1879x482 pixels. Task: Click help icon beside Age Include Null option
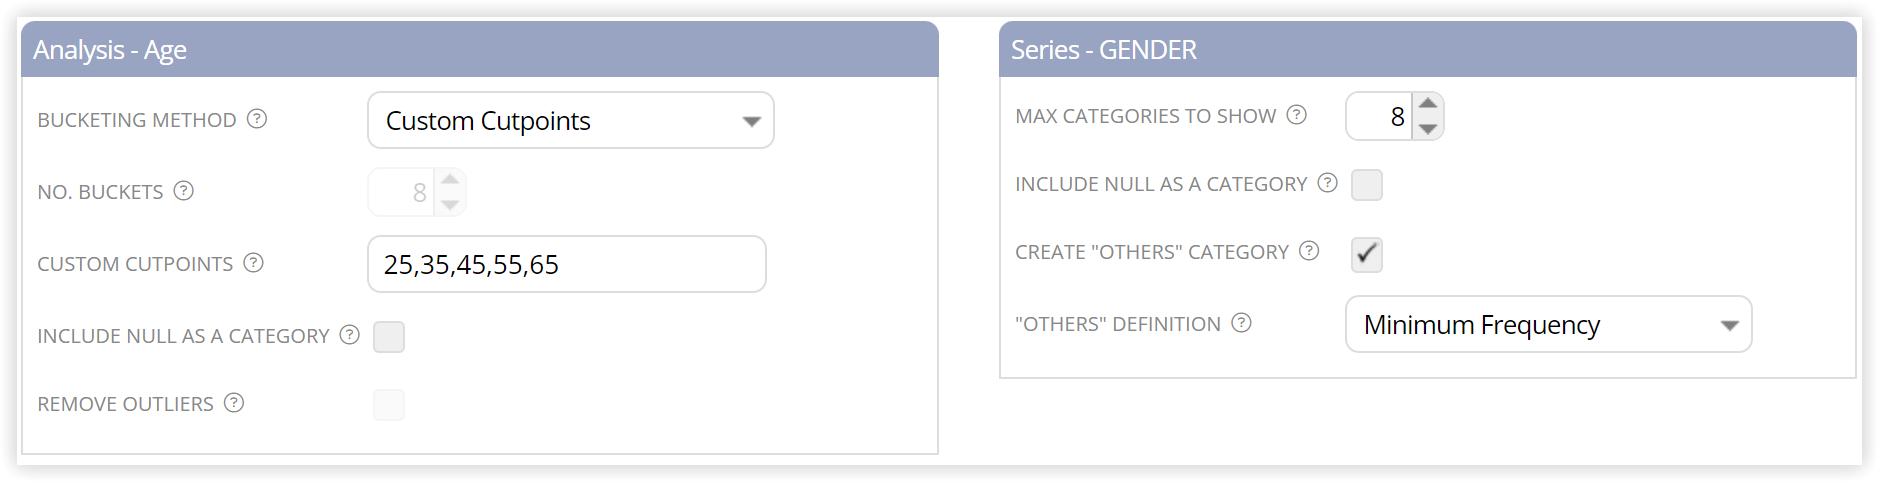point(349,335)
